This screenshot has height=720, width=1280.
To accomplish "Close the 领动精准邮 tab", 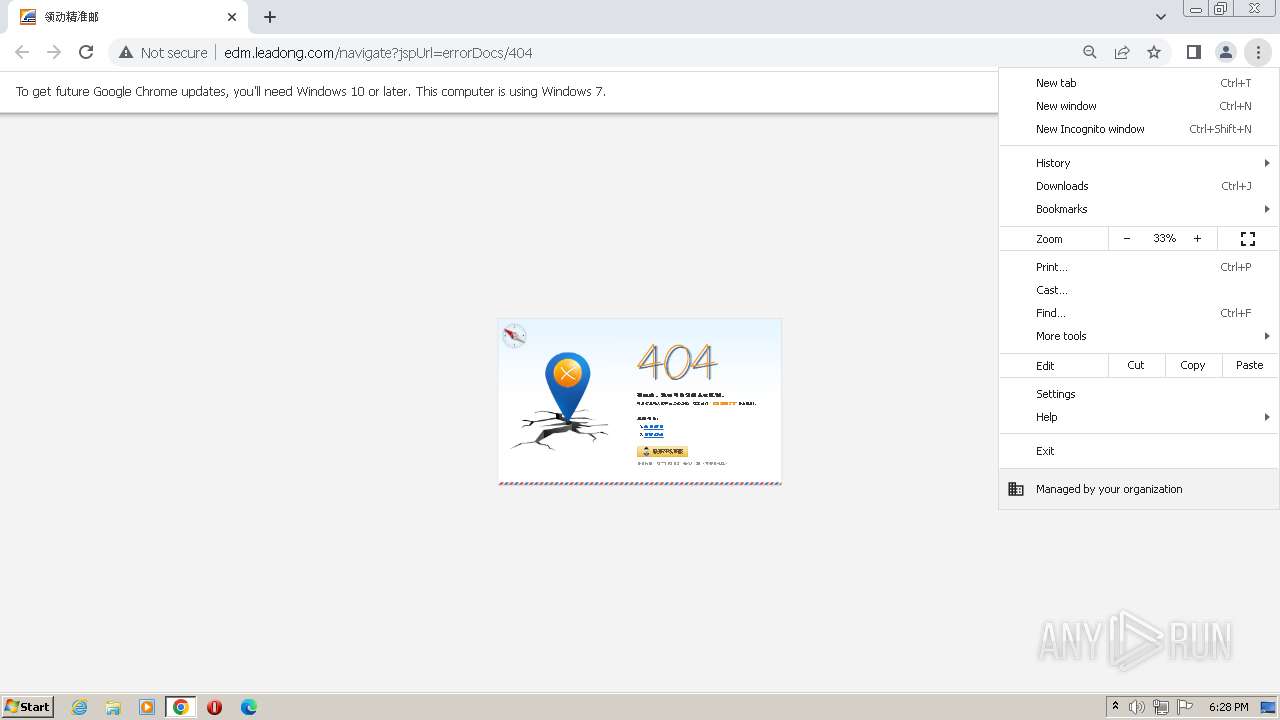I will coord(232,17).
